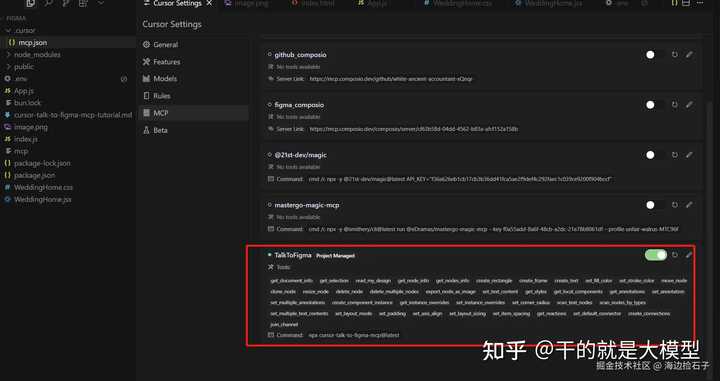Click the Features tools icon
720x381 pixels.
(146, 62)
